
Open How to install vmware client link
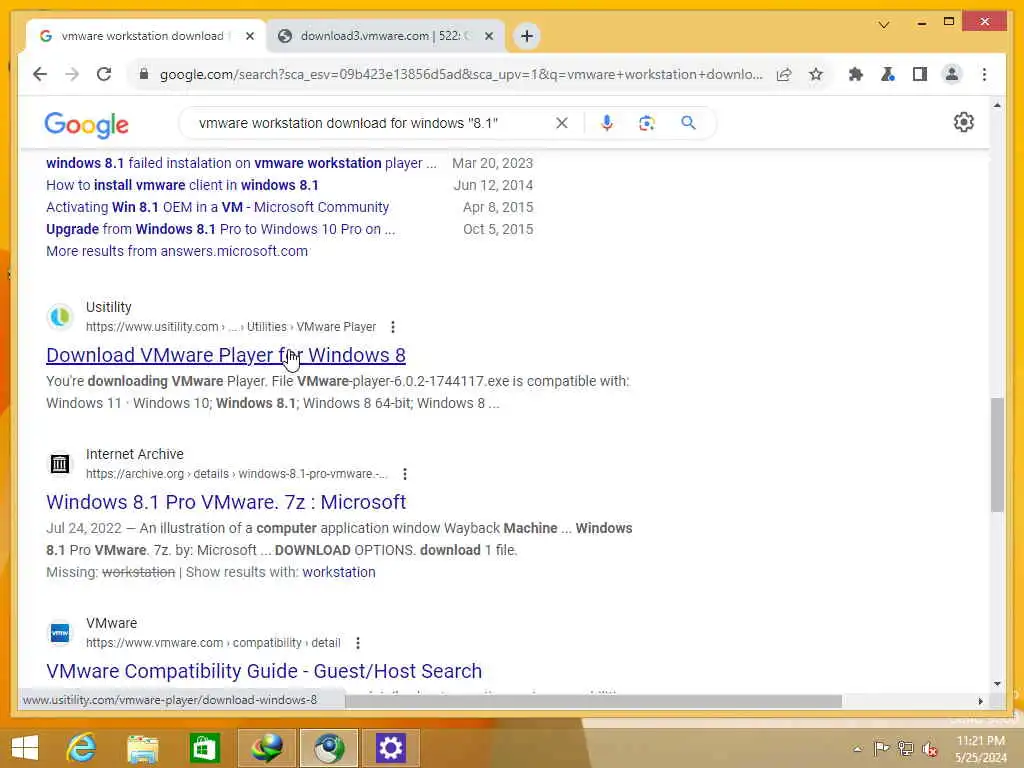(x=182, y=185)
